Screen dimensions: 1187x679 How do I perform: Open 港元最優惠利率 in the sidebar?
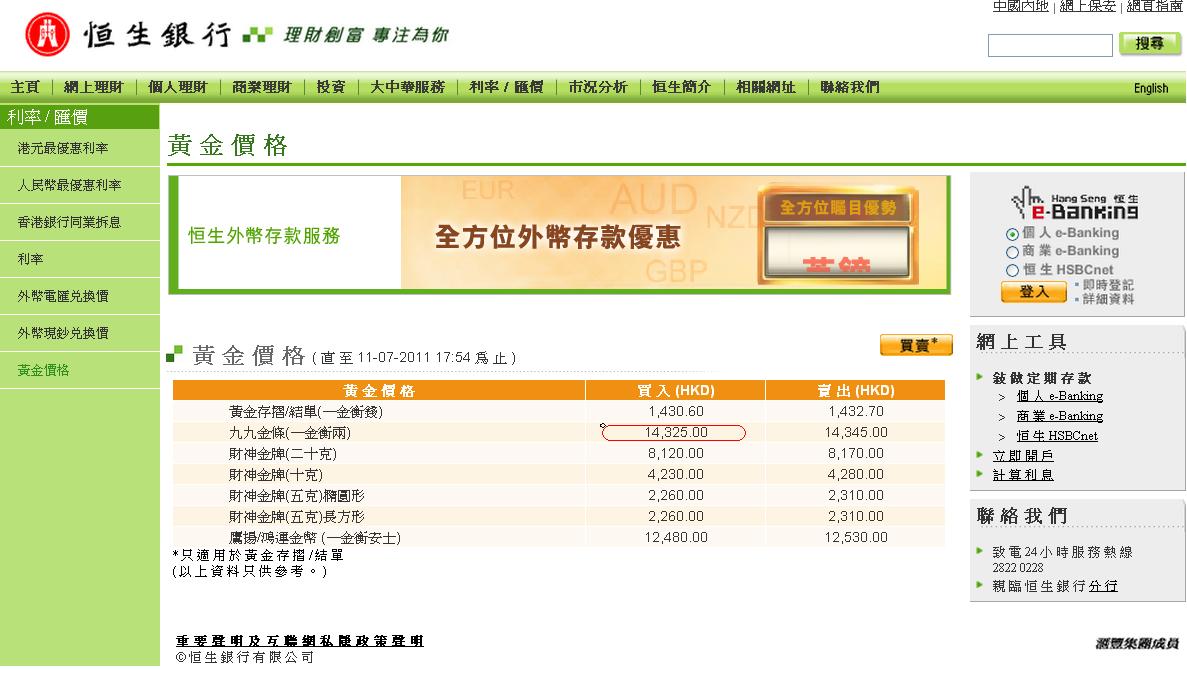63,148
